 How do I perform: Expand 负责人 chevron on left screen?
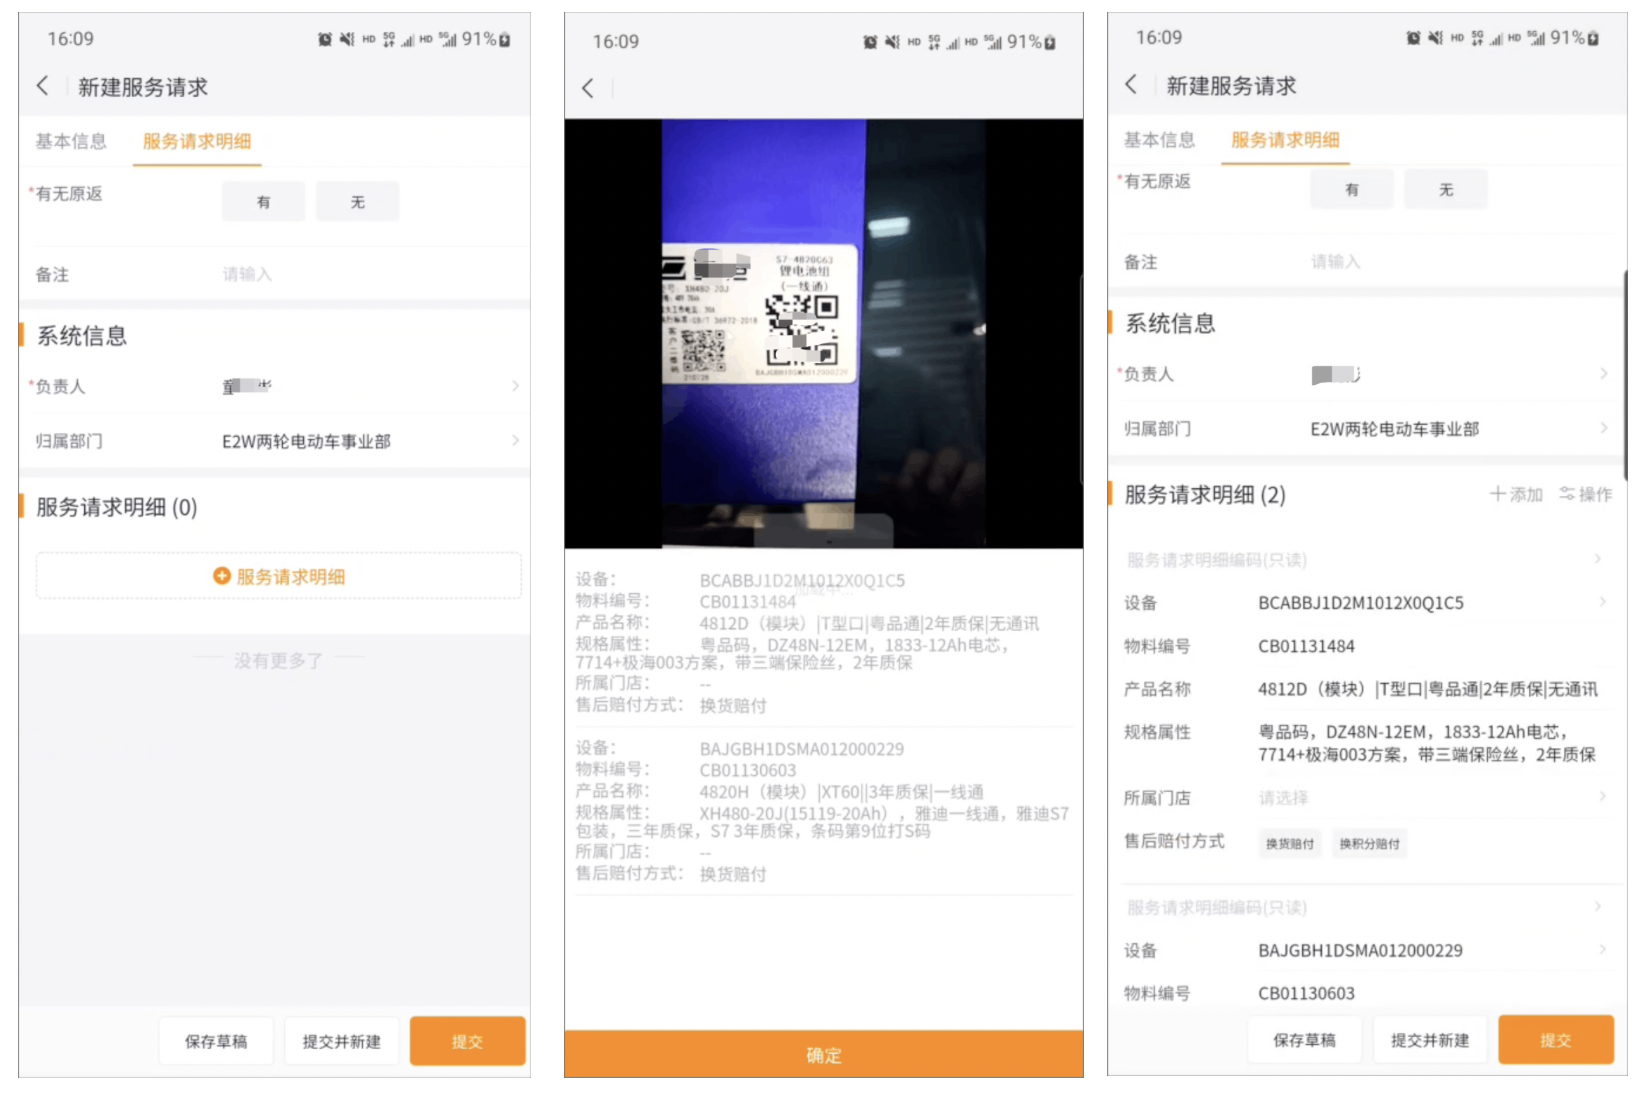tap(515, 386)
